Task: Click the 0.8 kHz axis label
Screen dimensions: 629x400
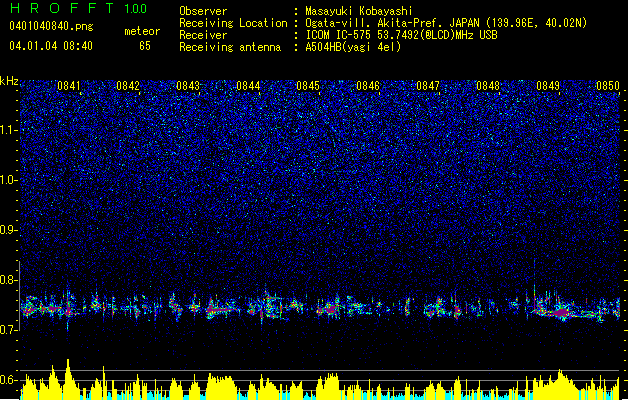Action: [x=8, y=280]
